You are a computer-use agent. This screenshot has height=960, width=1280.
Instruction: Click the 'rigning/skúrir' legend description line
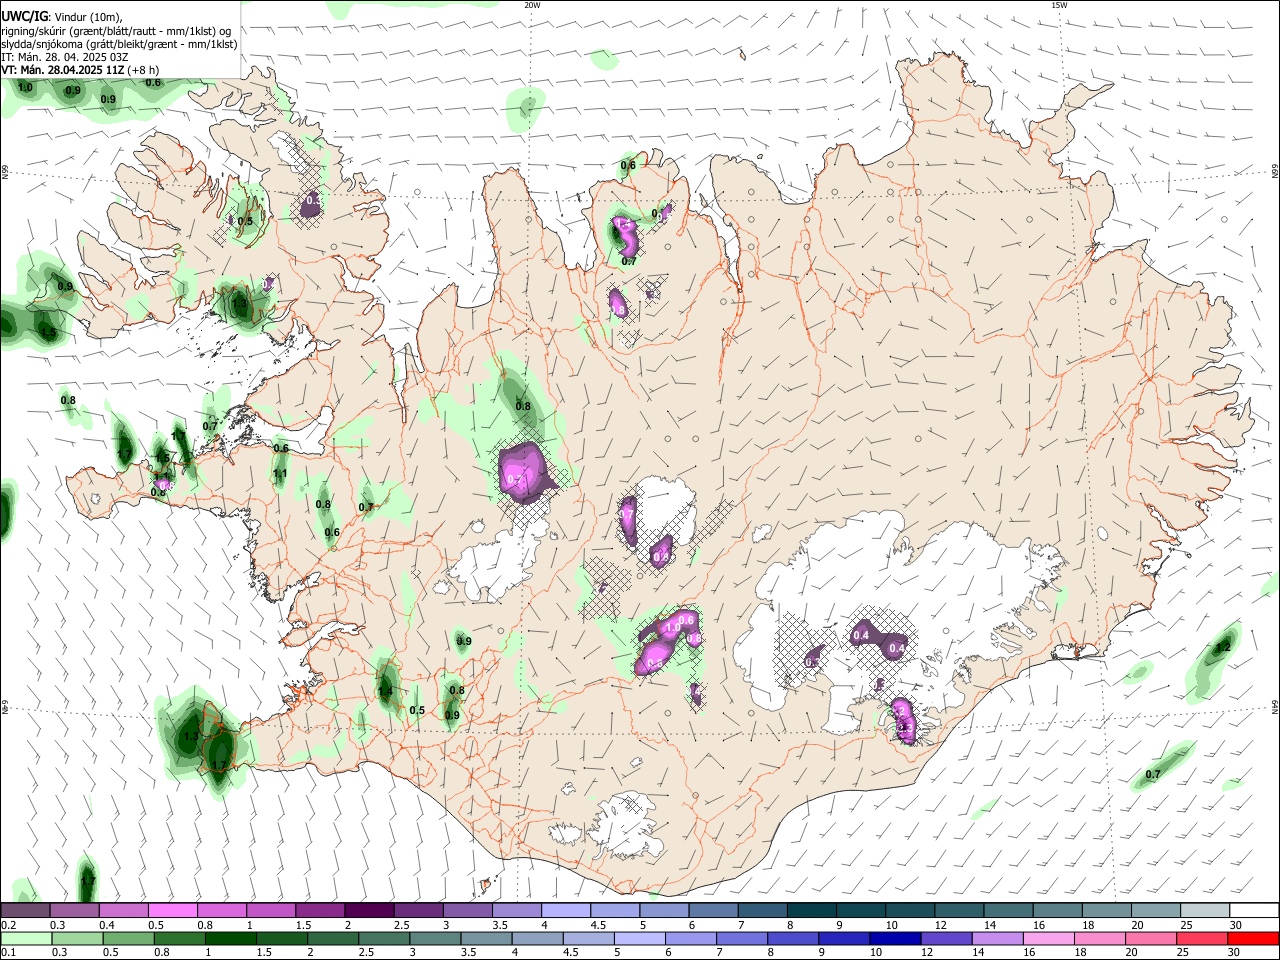(x=116, y=31)
